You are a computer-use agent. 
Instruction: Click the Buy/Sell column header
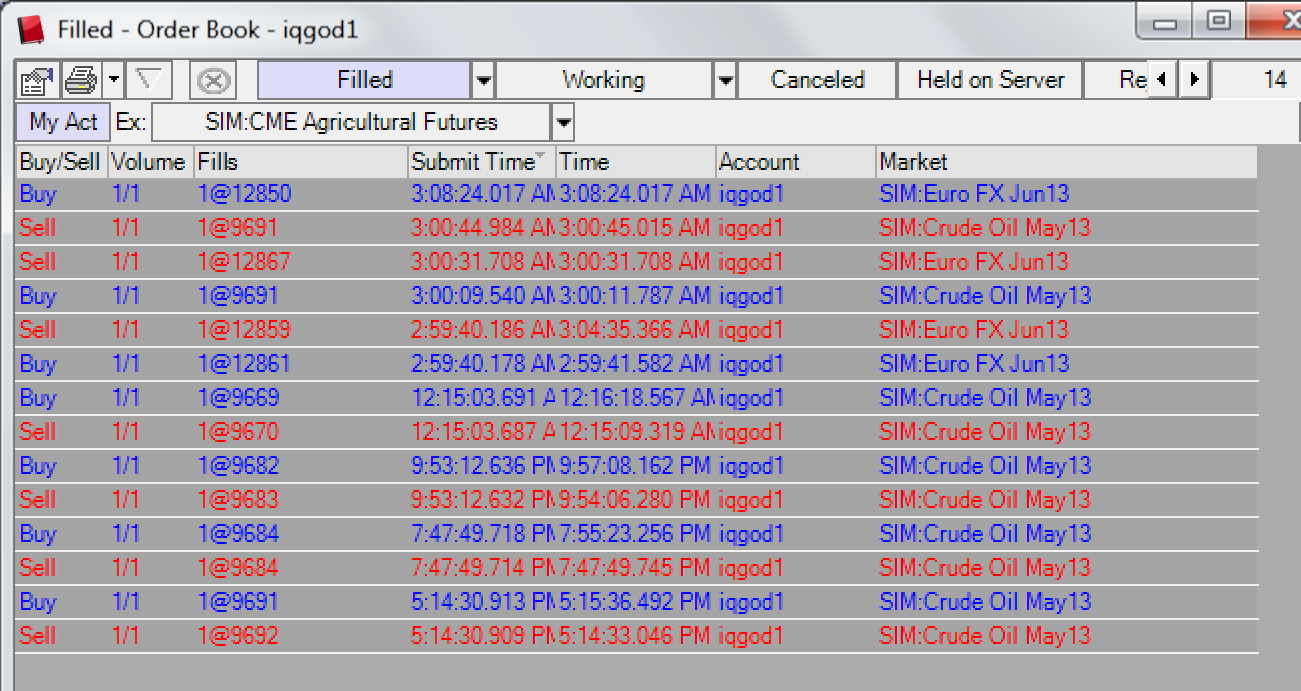(61, 162)
